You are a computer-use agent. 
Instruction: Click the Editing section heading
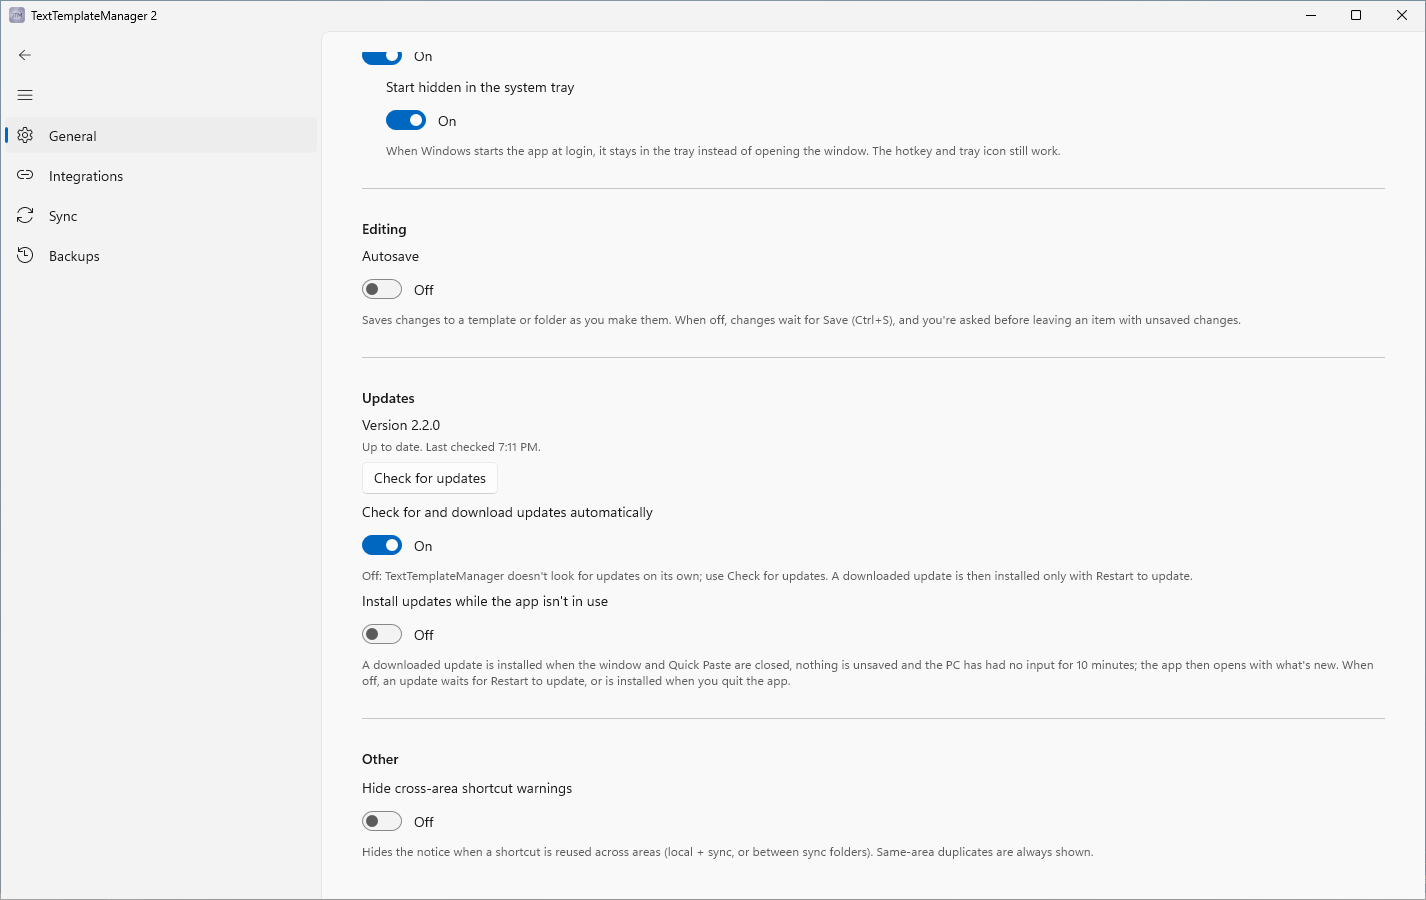point(384,229)
